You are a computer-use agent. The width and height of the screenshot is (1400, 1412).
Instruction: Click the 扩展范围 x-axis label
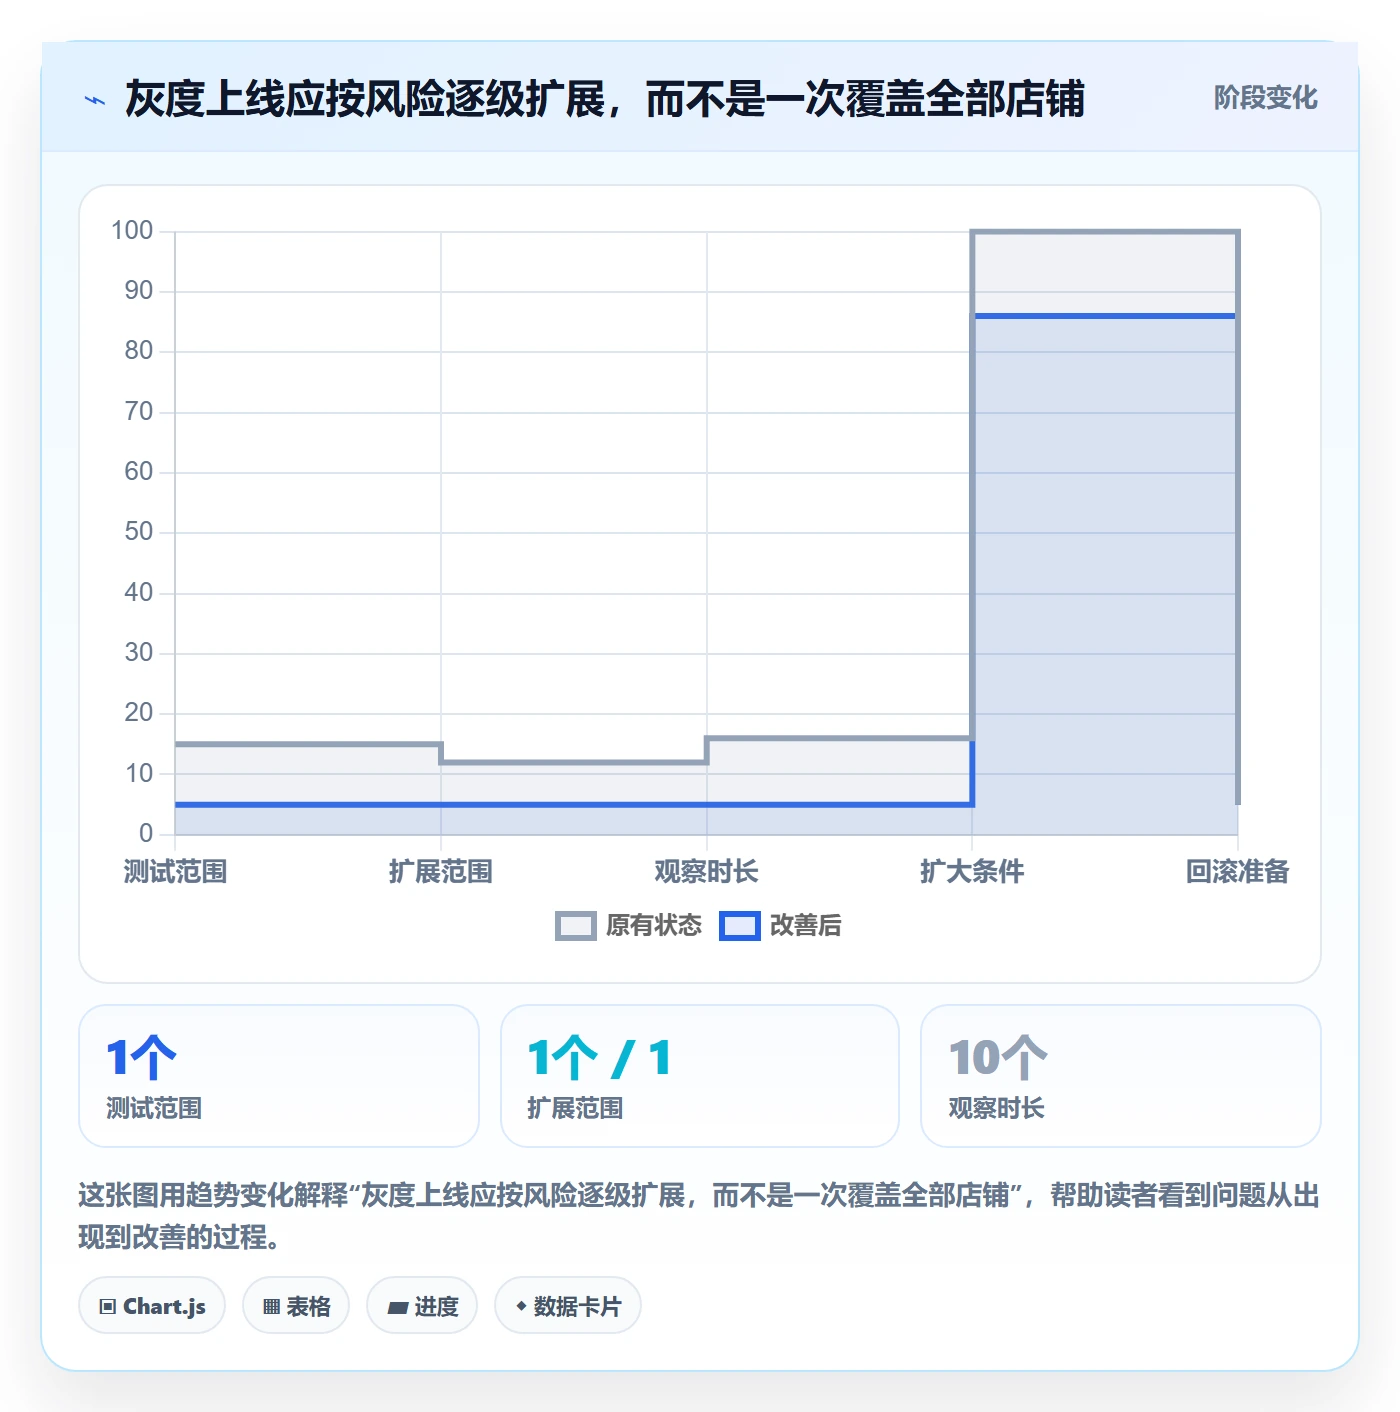[x=441, y=872]
